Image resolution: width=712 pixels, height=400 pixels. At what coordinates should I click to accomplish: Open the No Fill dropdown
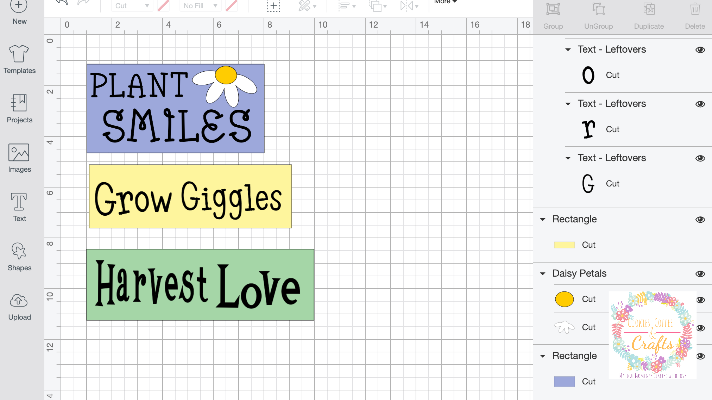(200, 5)
